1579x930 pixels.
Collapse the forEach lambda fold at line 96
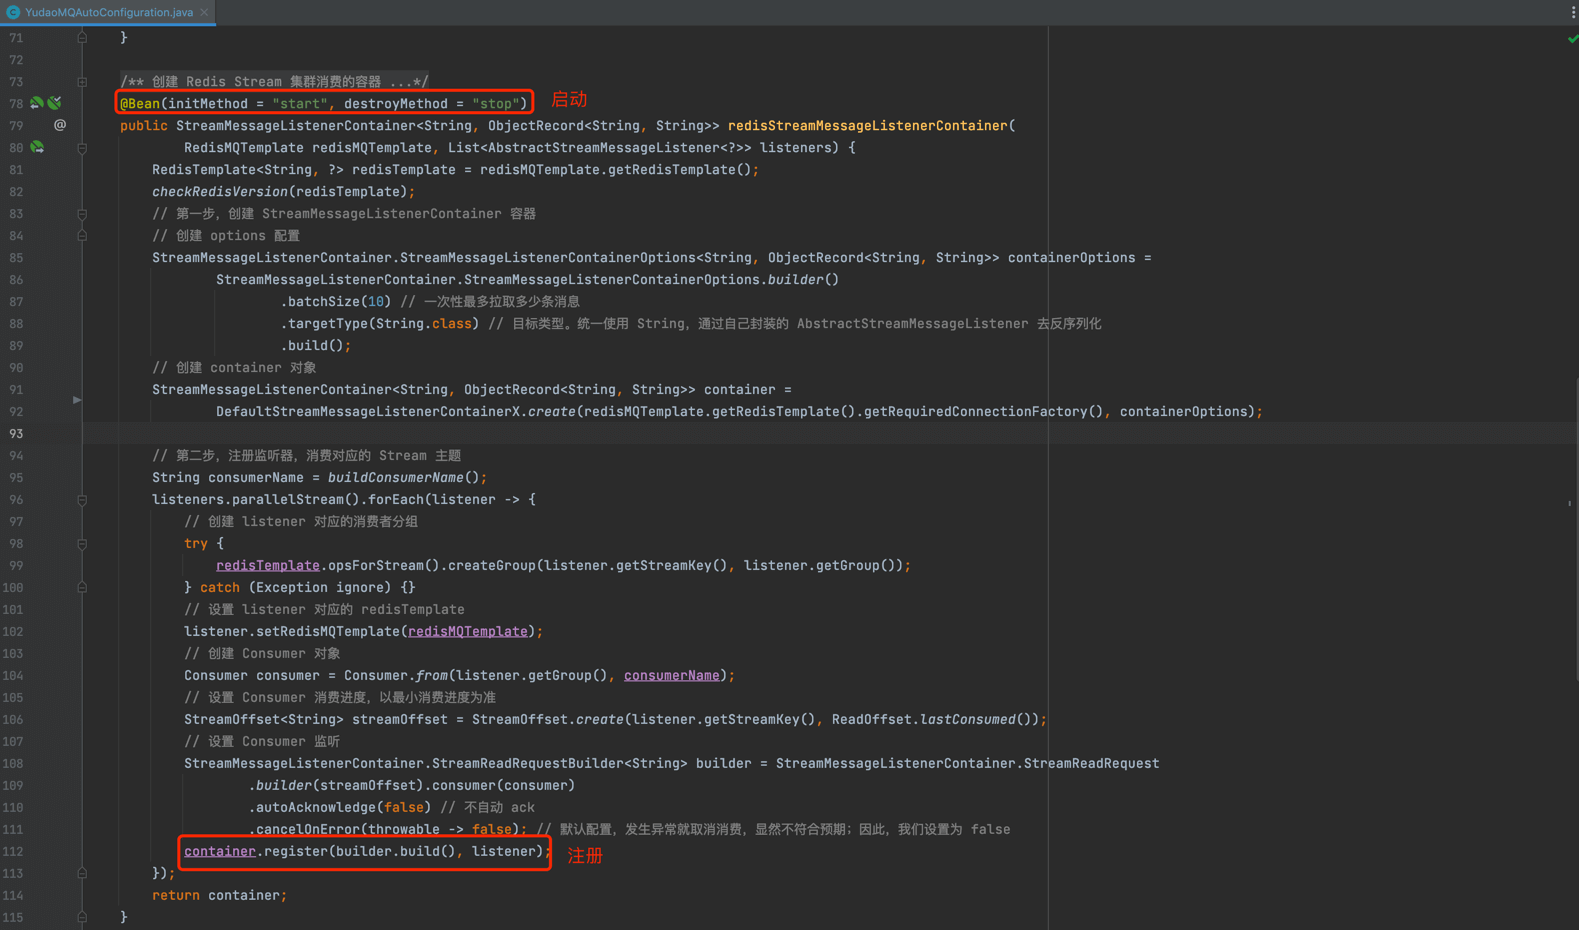click(82, 500)
